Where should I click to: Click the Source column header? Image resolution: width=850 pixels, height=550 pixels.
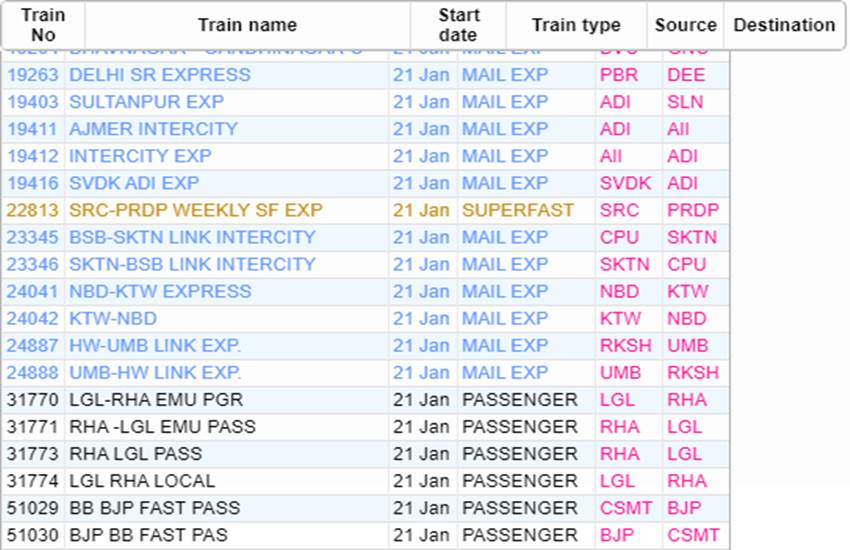(x=685, y=25)
